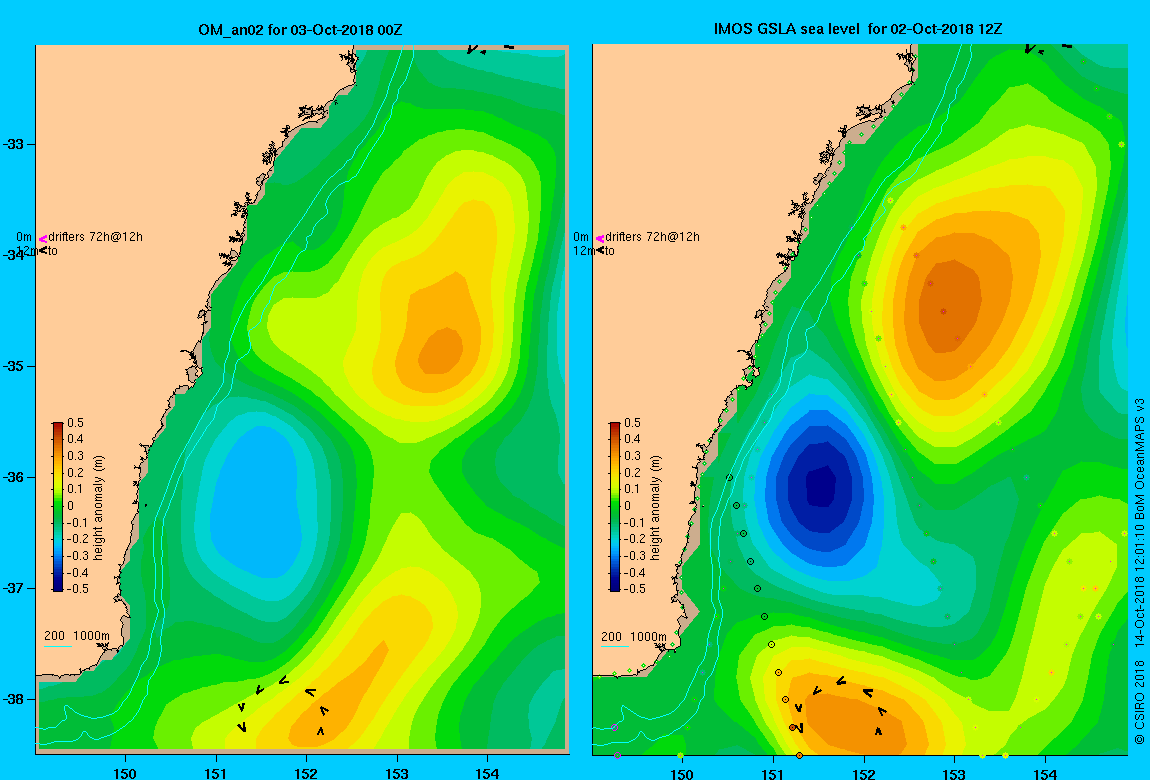Click the 0.5 value on right color bar

coord(632,423)
